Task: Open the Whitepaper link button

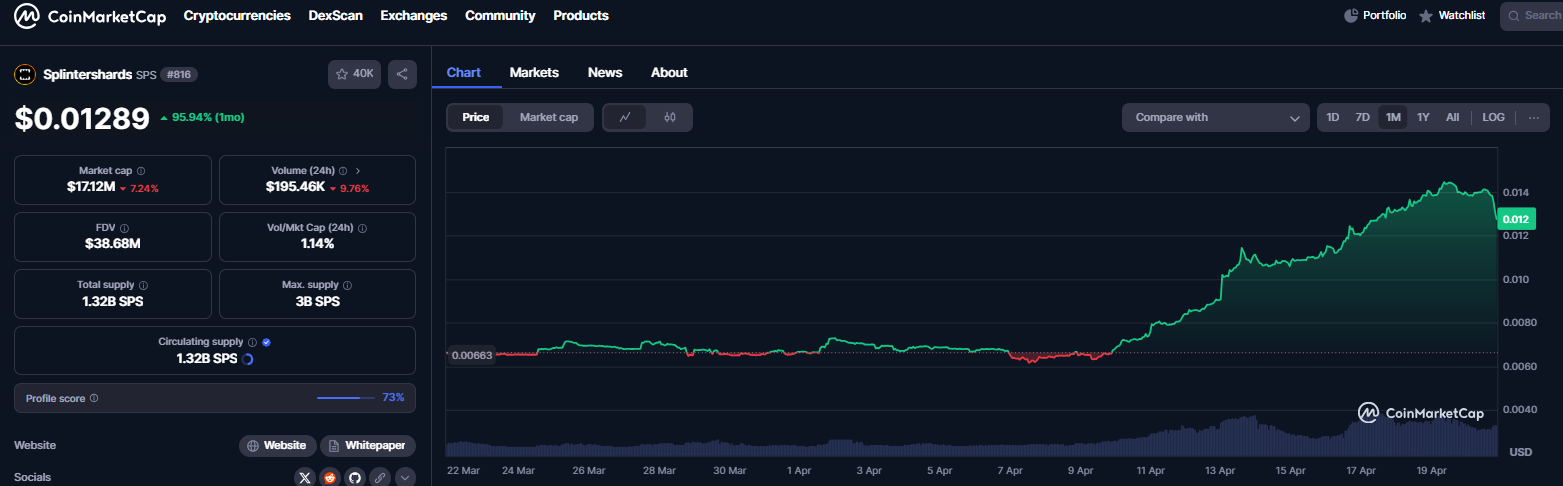Action: pyautogui.click(x=368, y=445)
